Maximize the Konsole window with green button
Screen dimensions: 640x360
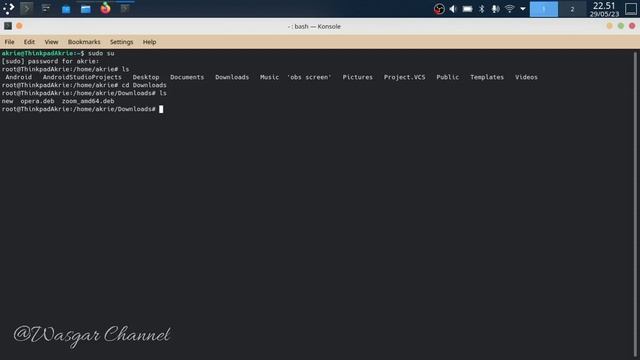pos(621,26)
